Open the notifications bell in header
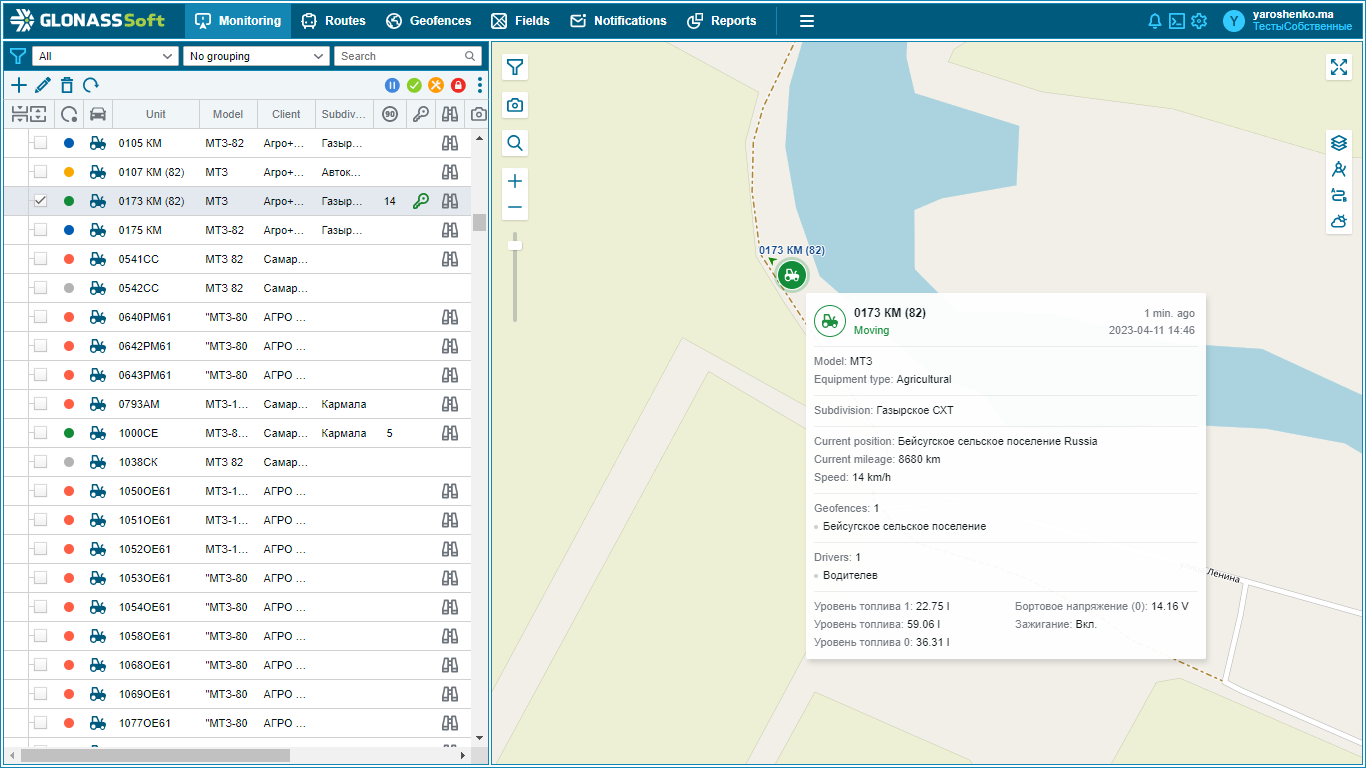1366x768 pixels. point(1155,21)
